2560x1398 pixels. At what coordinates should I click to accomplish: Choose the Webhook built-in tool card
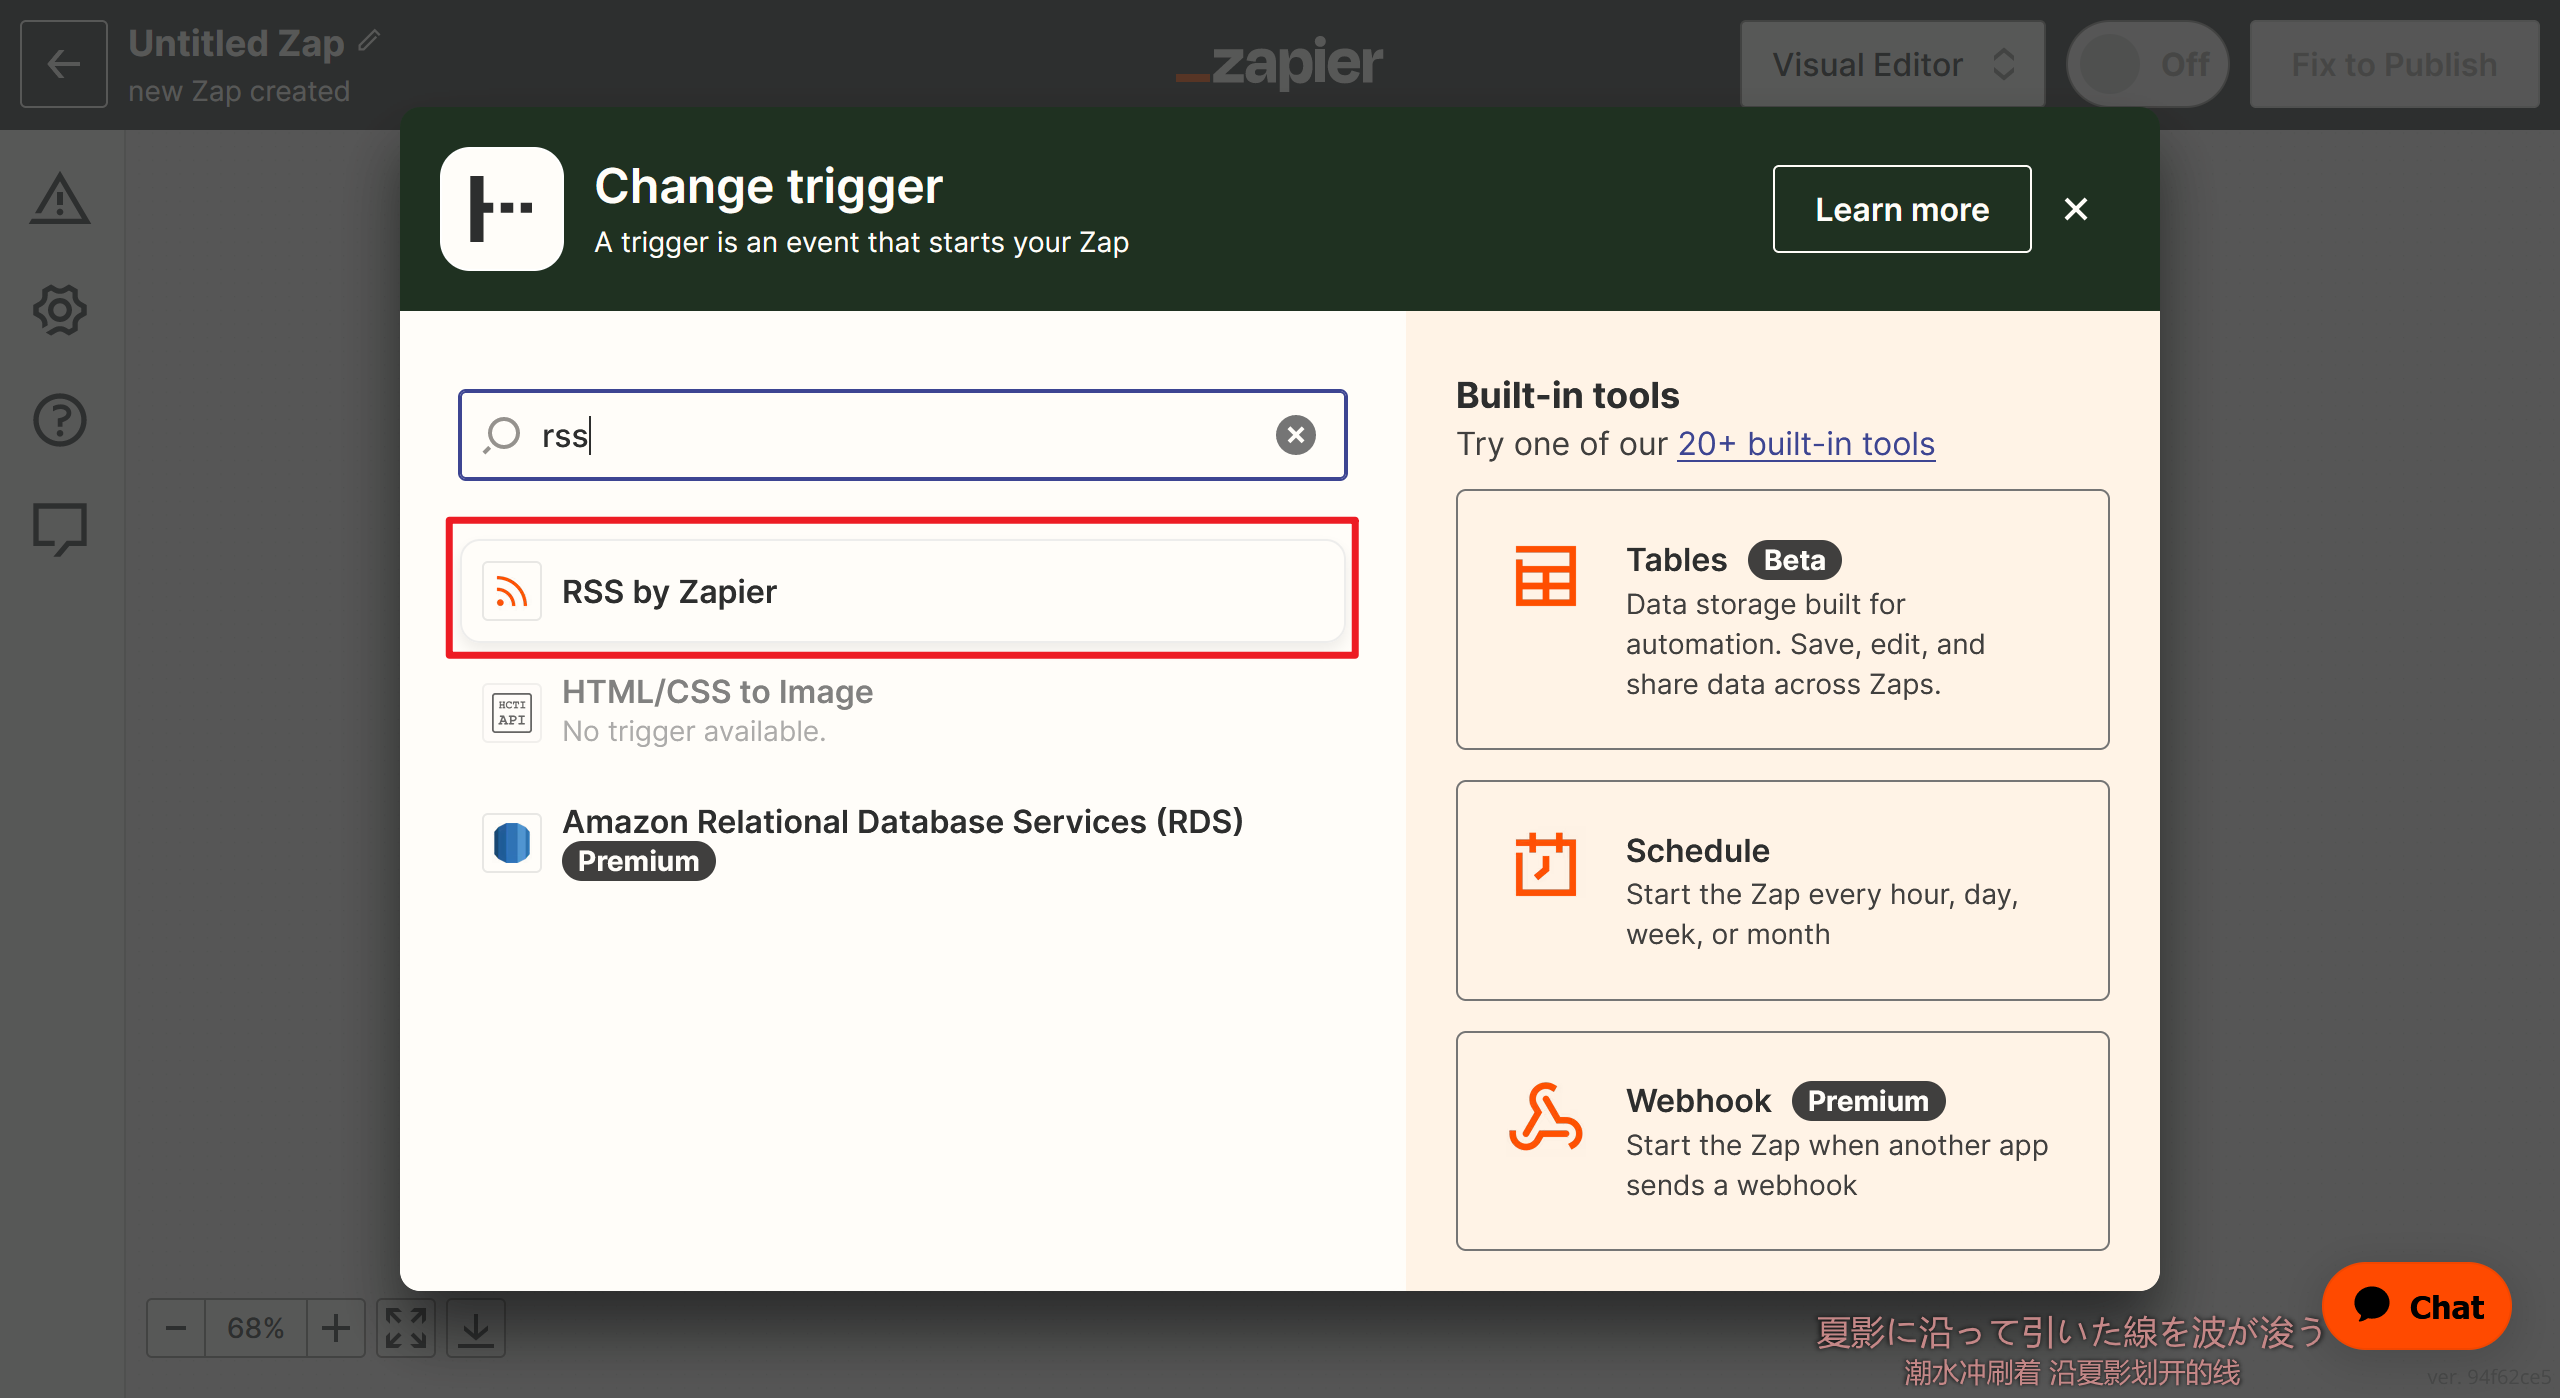coord(1783,1141)
